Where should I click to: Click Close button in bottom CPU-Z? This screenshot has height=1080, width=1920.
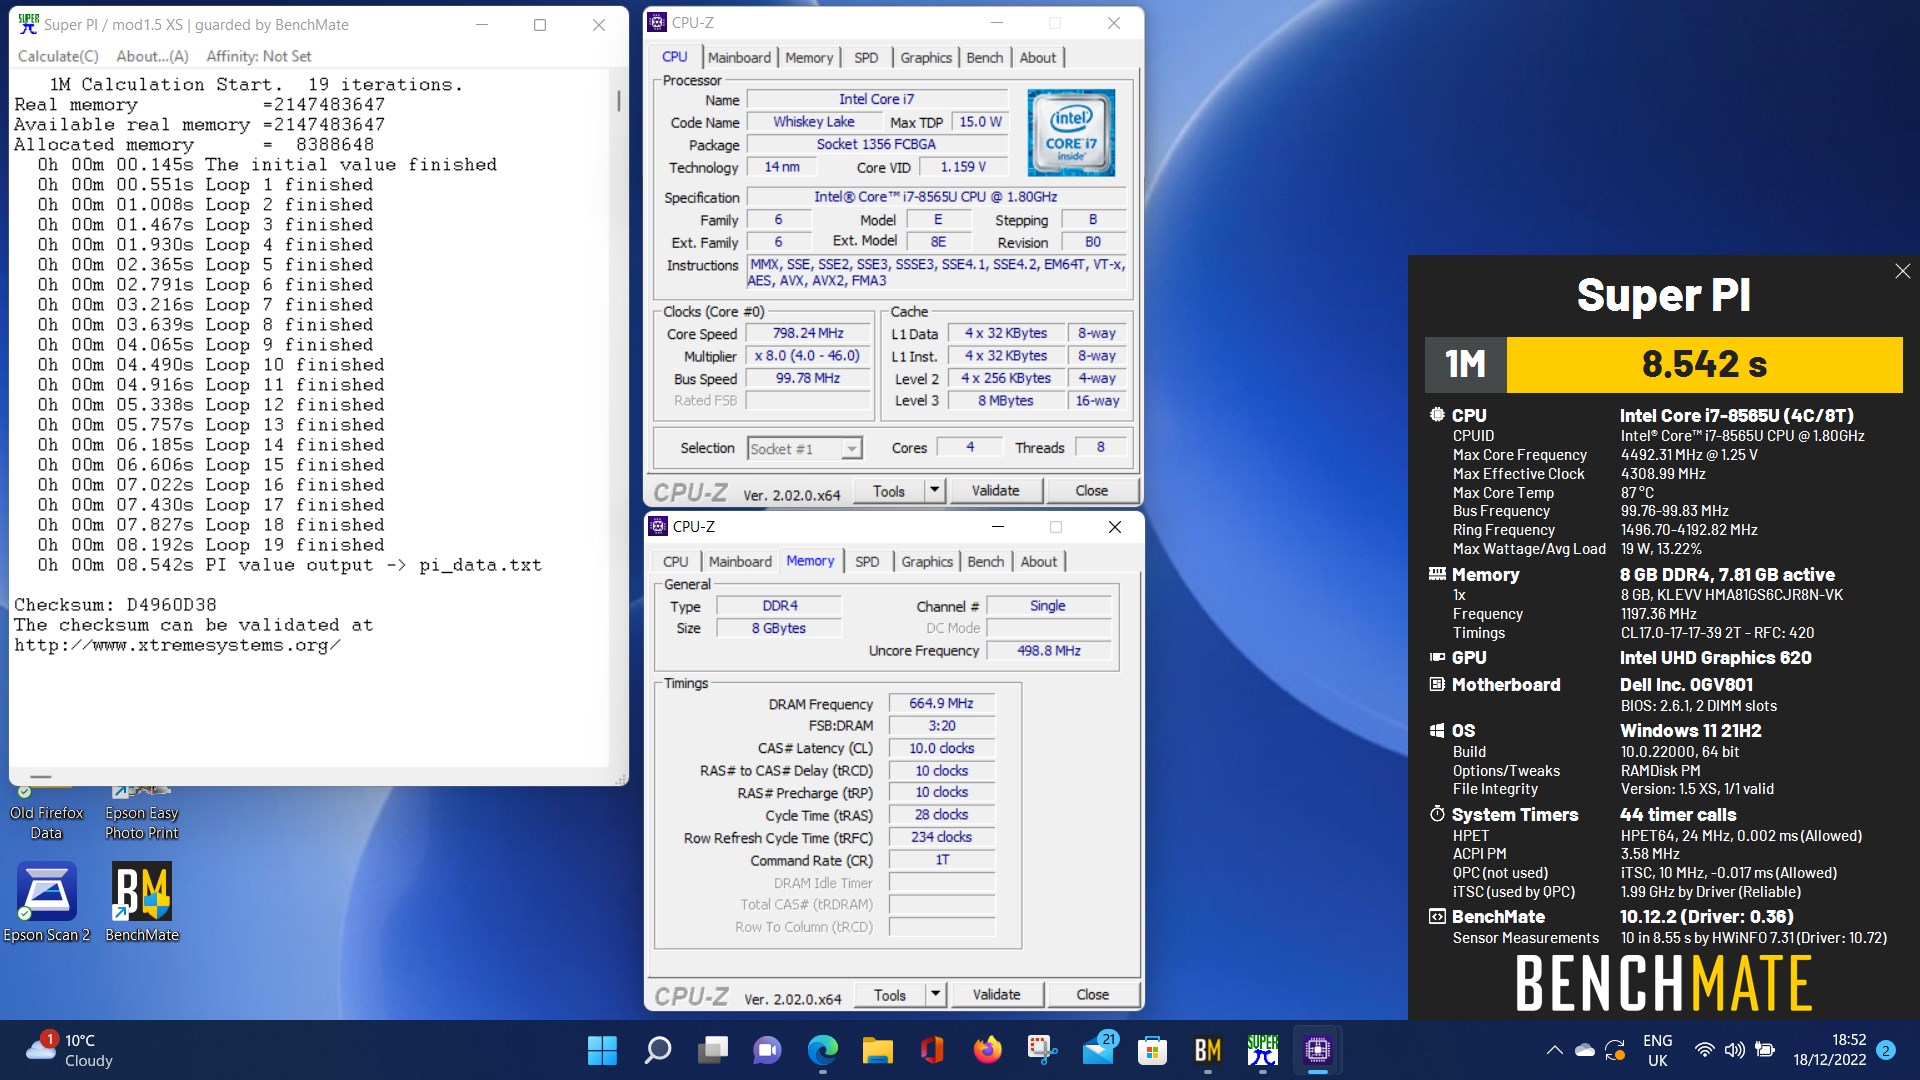(x=1092, y=994)
